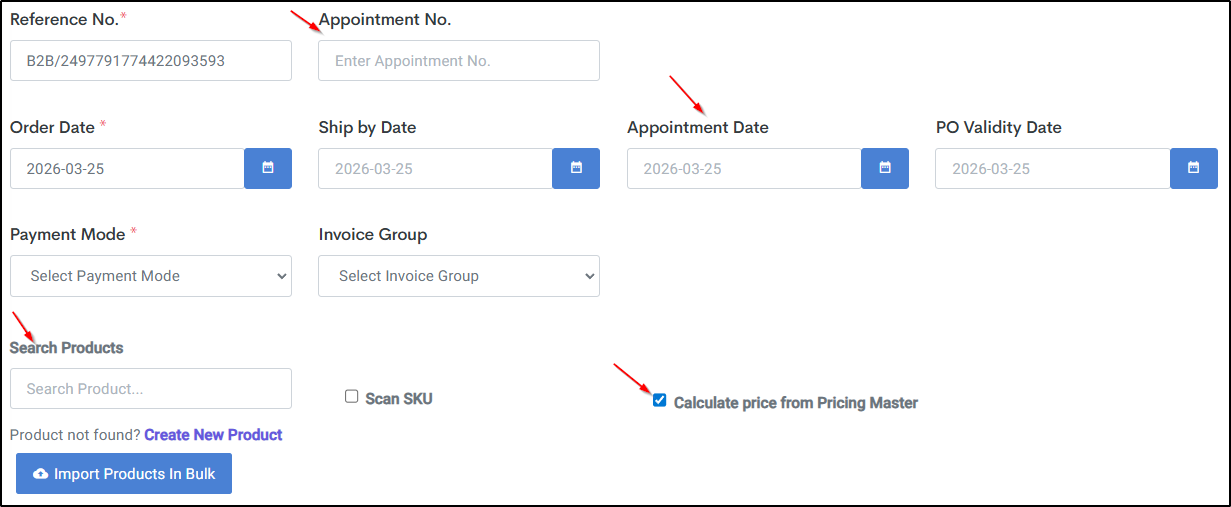
Task: Follow the Create New Product link
Action: tap(213, 435)
